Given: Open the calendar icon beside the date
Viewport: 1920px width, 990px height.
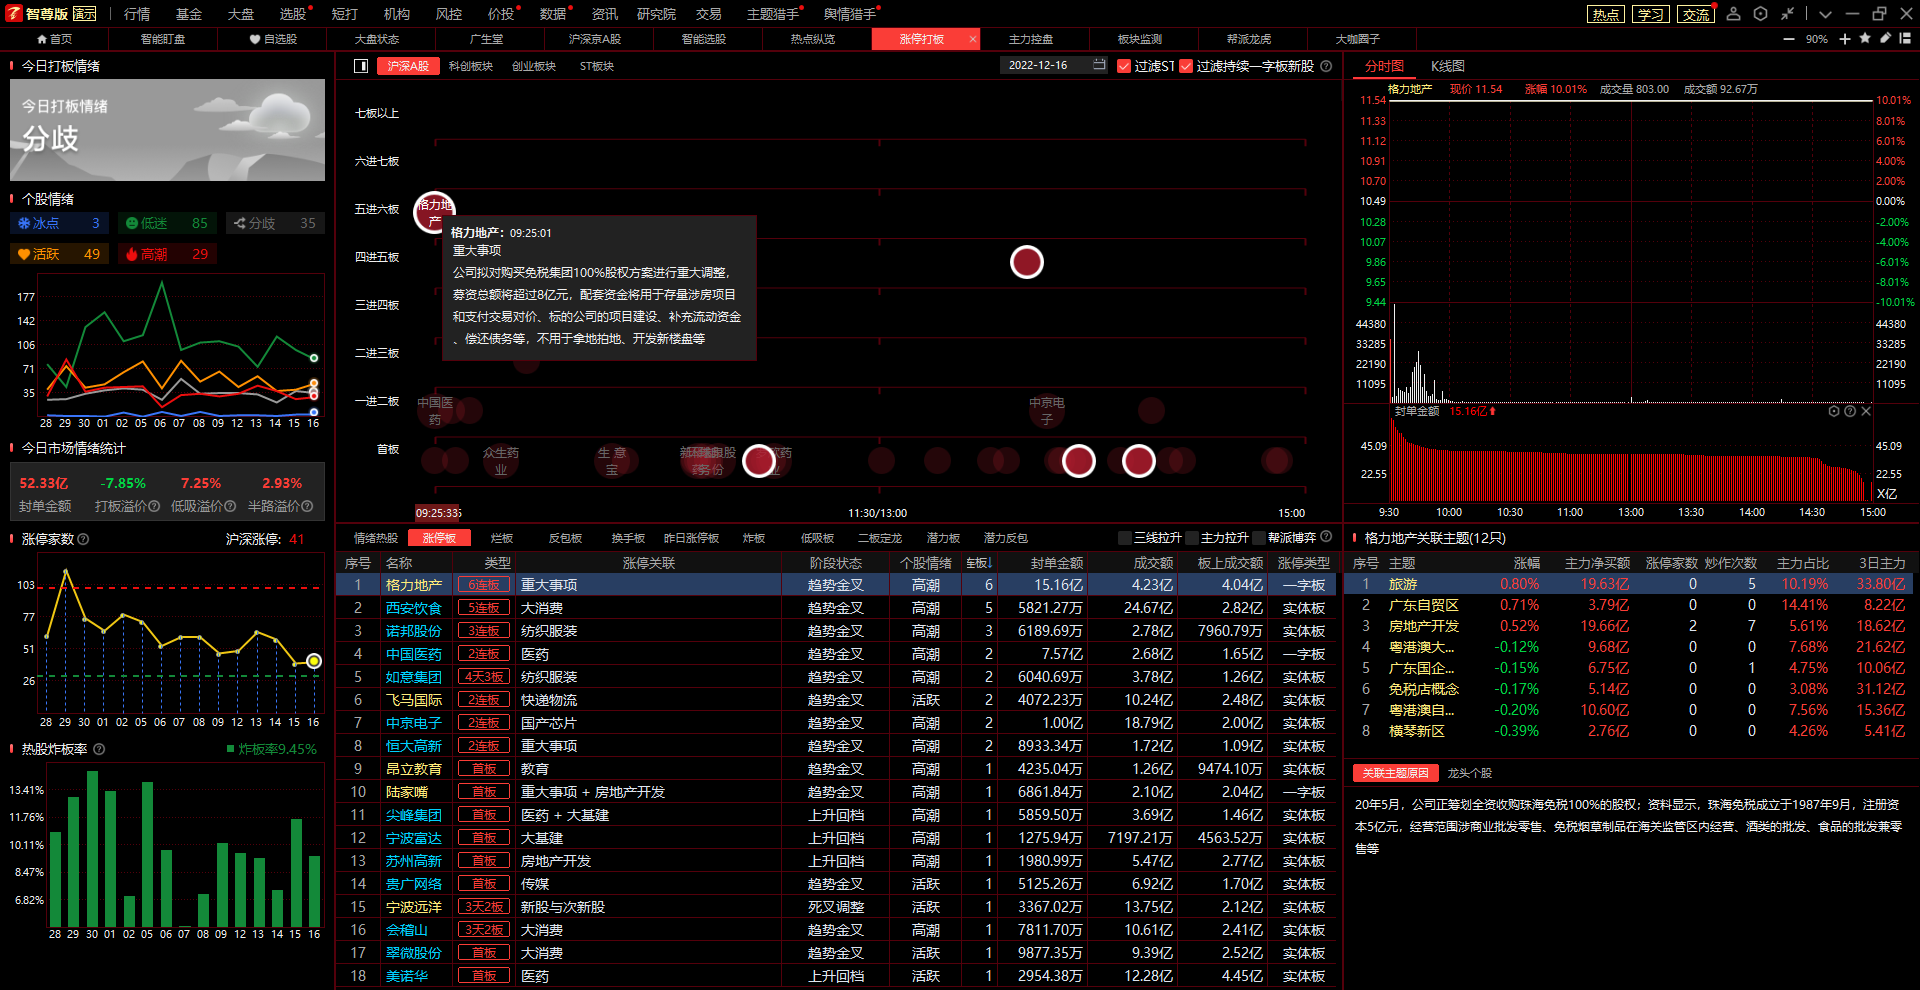Looking at the screenshot, I should tap(1099, 65).
